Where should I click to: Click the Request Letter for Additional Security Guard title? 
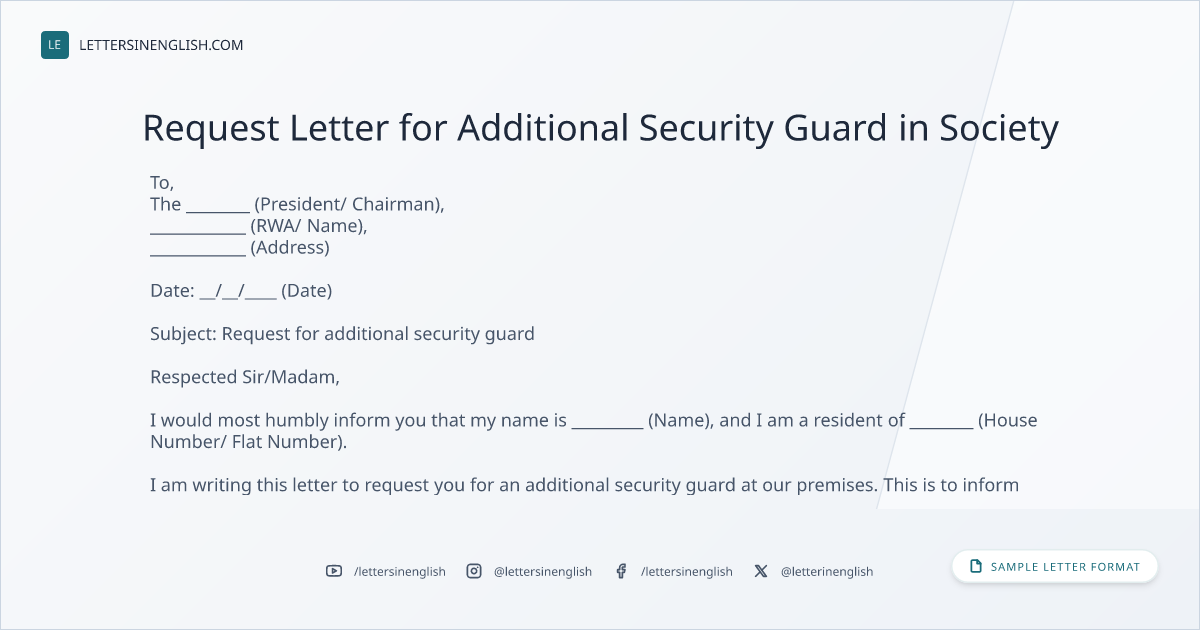click(600, 128)
